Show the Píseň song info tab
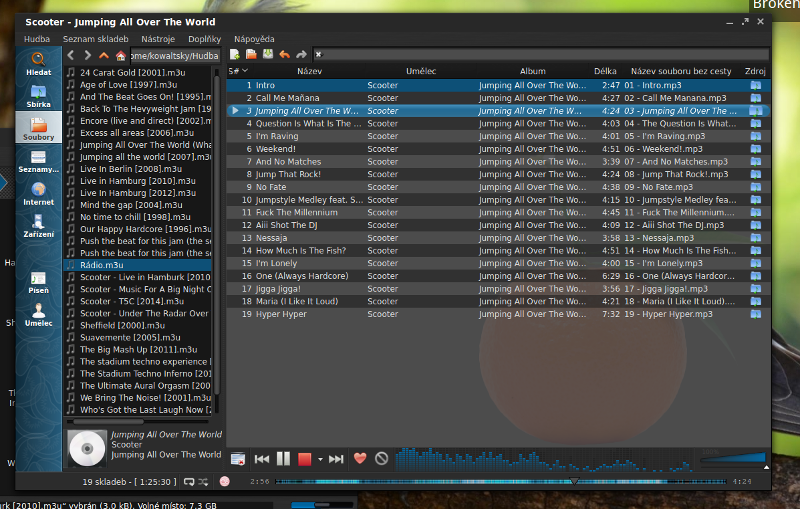Screen dimensions: 800x509 click(38, 282)
